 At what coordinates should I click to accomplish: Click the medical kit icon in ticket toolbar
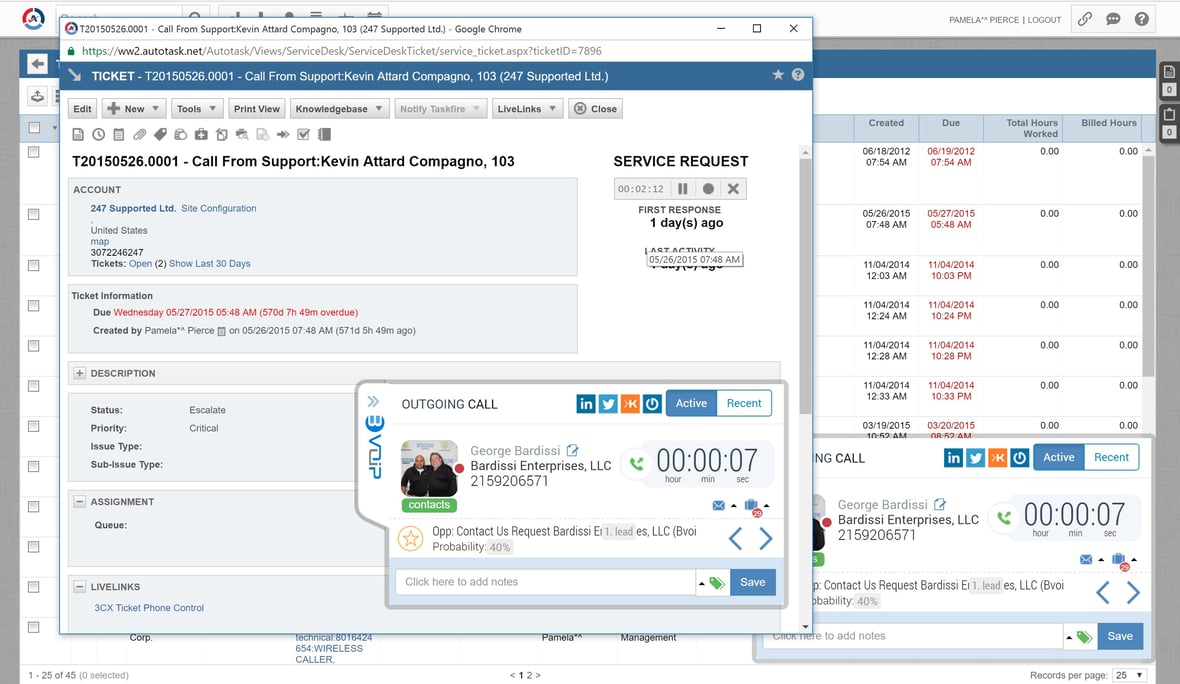click(201, 135)
